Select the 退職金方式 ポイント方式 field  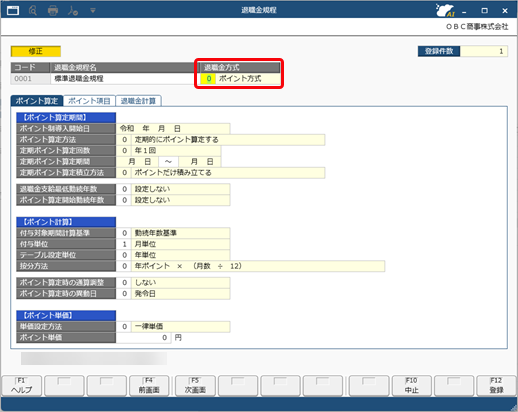click(x=240, y=79)
